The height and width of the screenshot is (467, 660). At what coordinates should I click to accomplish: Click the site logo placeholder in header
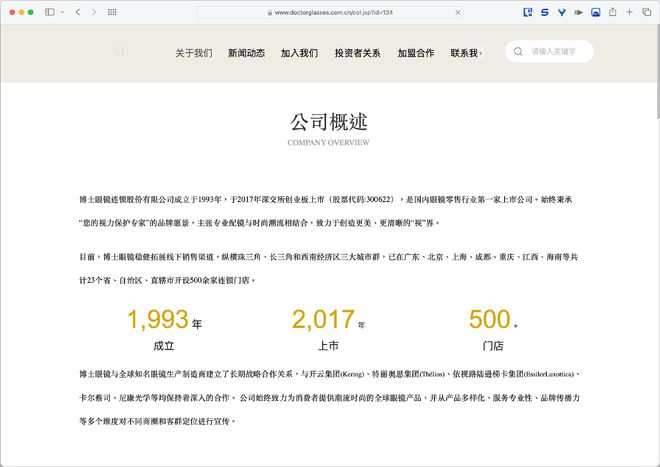[x=120, y=51]
